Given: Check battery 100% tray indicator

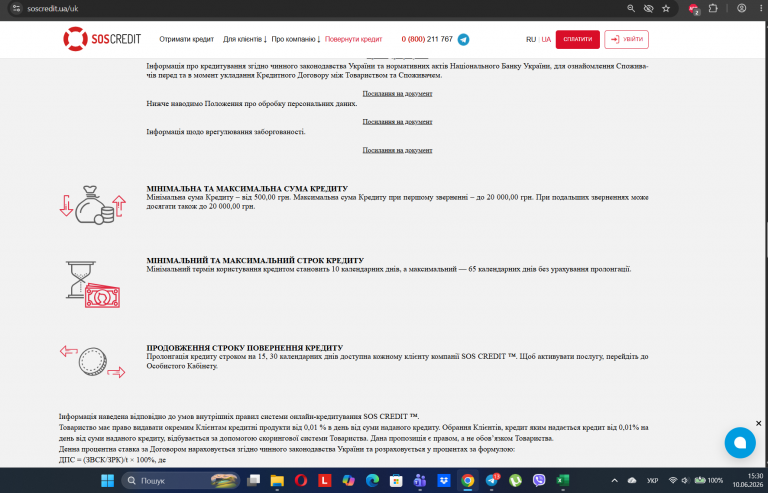Looking at the screenshot, I should tap(709, 480).
